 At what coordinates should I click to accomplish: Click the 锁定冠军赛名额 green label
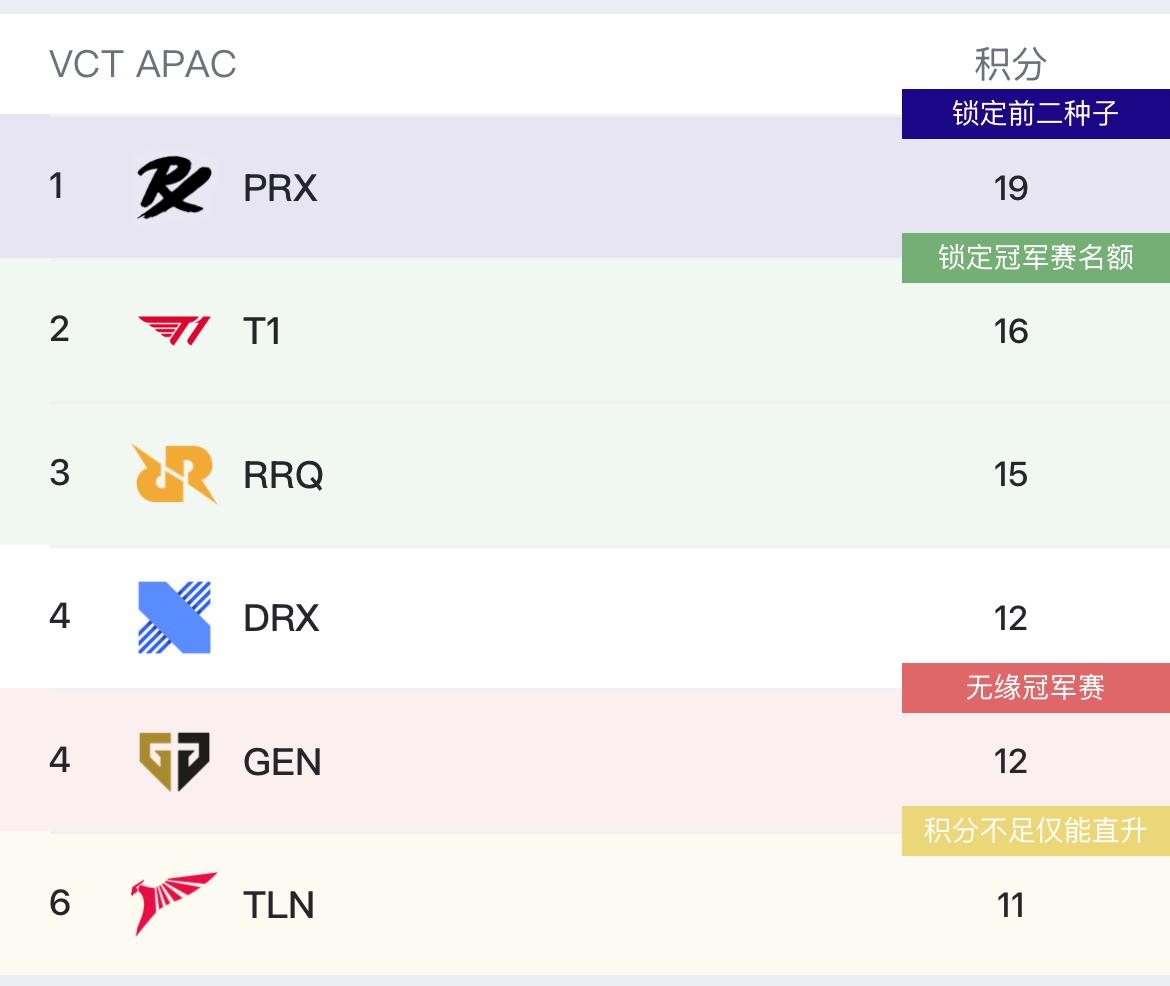pyautogui.click(x=1035, y=258)
